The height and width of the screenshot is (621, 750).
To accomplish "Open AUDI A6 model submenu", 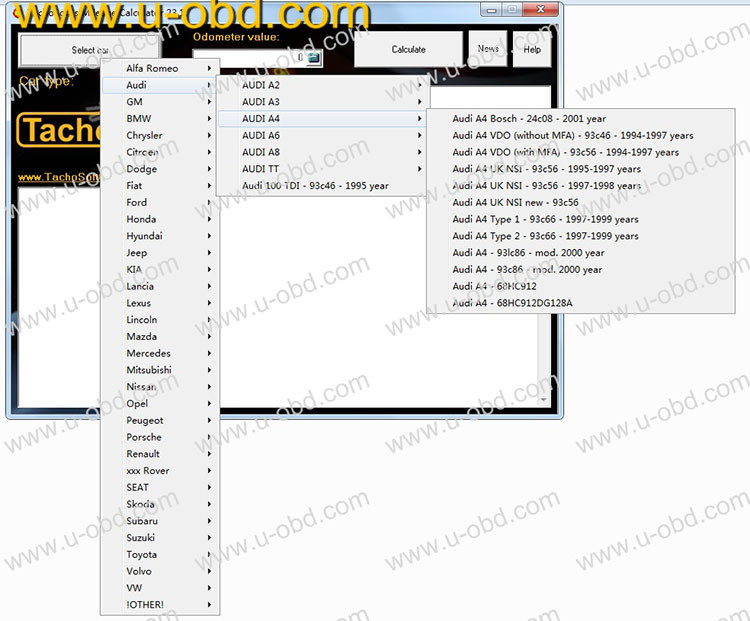I will click(x=323, y=135).
